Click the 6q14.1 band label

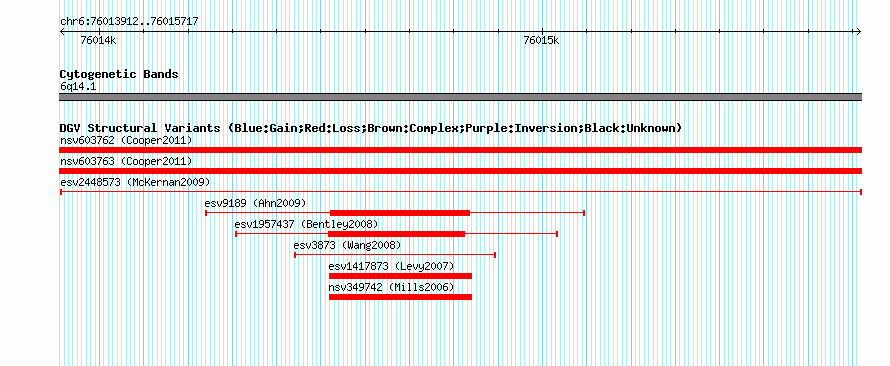click(78, 86)
